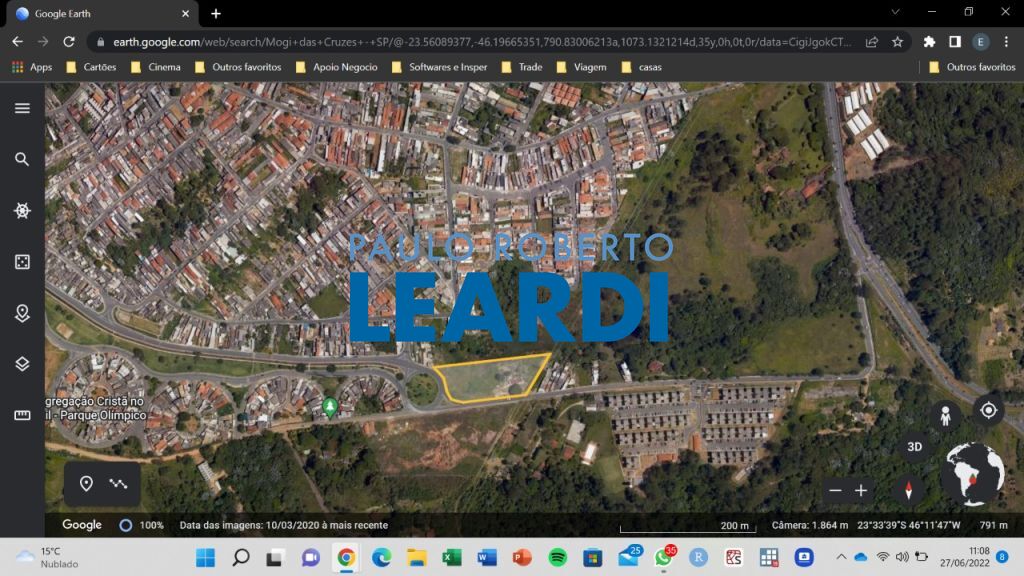Launch Voyager from the sidebar
This screenshot has height=576, width=1024.
coord(22,211)
